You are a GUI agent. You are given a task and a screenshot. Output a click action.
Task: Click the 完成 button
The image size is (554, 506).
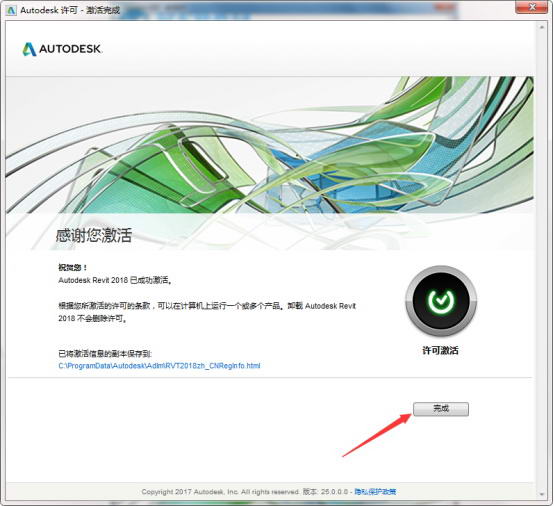tap(441, 409)
